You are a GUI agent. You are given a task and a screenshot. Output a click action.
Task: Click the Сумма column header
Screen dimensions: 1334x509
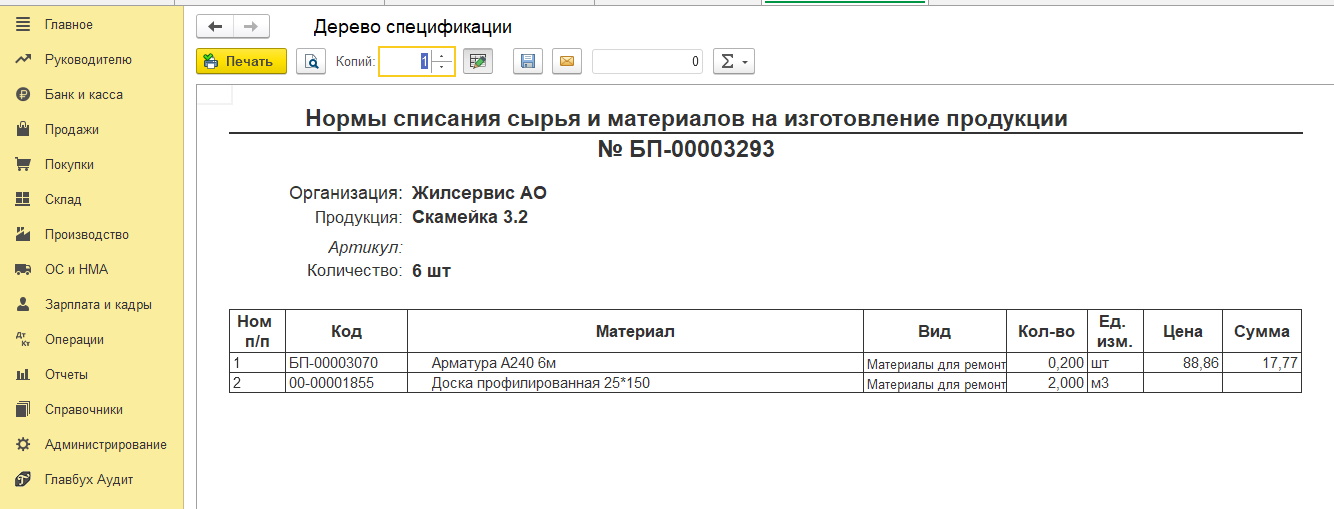point(1261,331)
